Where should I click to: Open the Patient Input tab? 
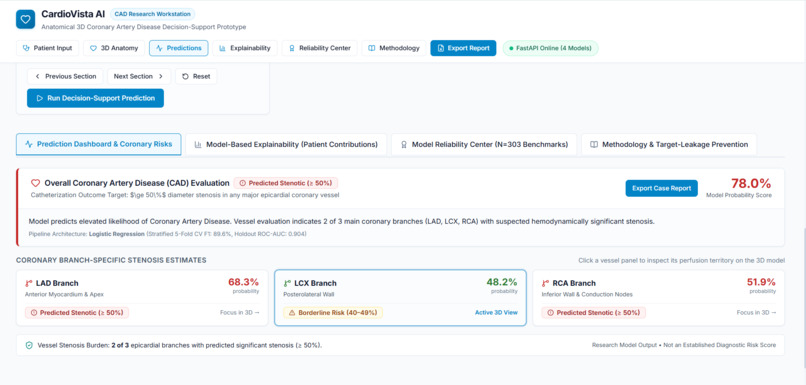48,48
